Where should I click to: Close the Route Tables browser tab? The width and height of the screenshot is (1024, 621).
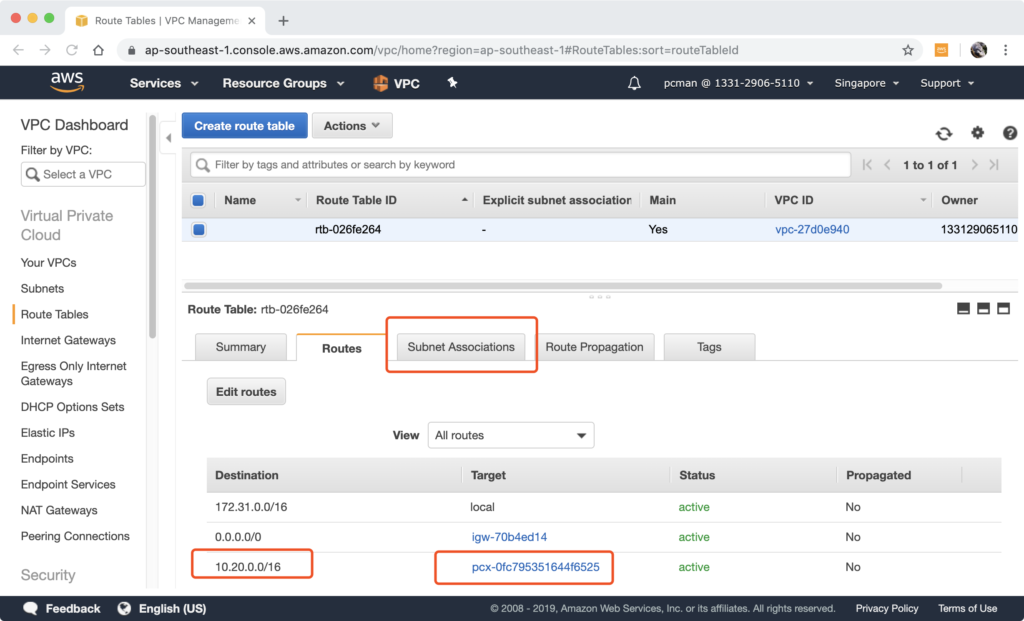(x=251, y=21)
